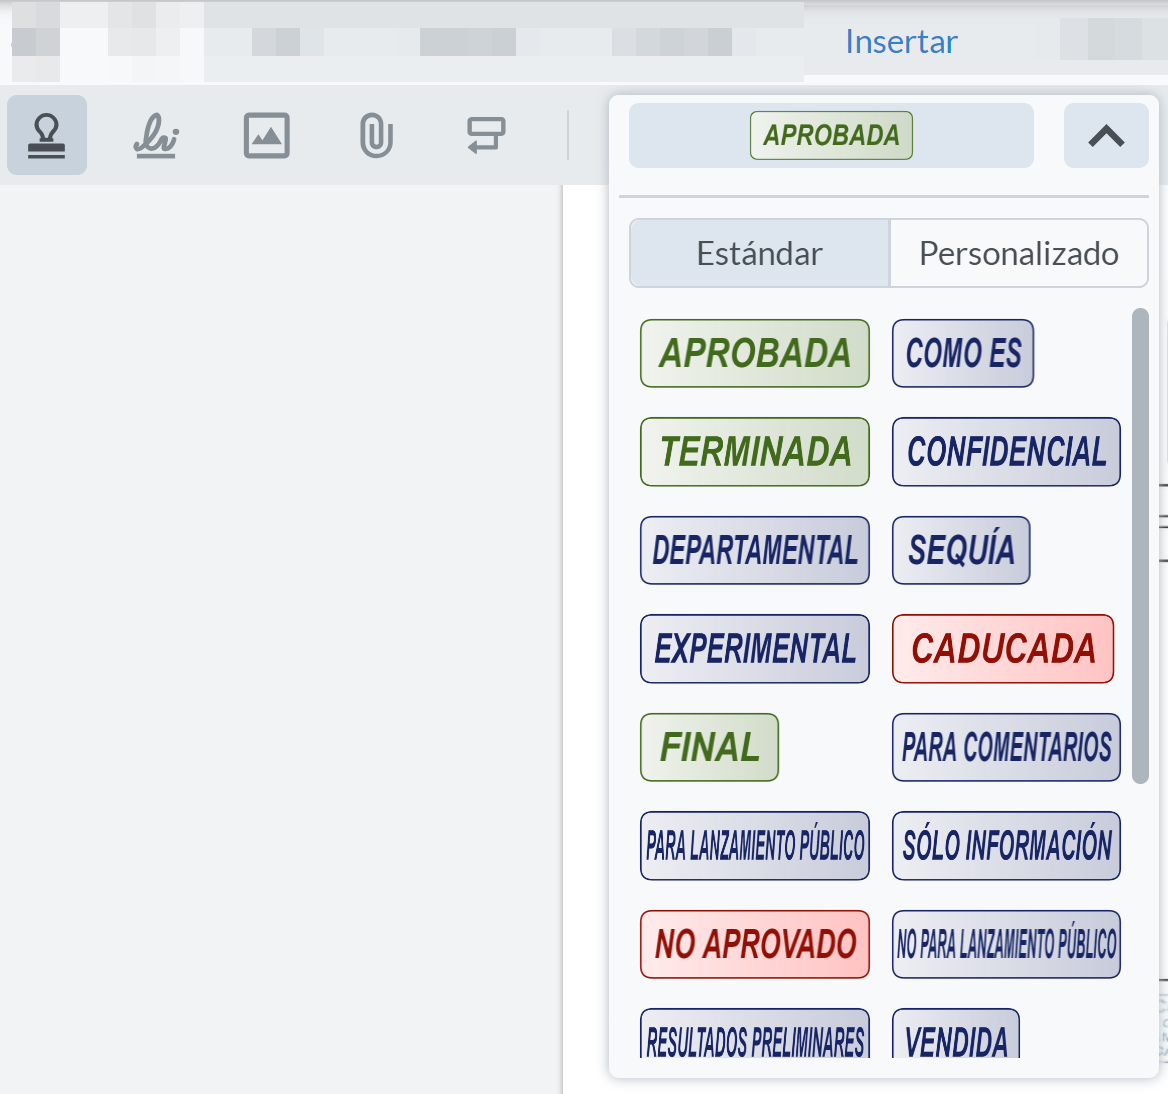Select the SÓLO INFORMACIÓN stamp
The image size is (1168, 1094).
click(x=1006, y=846)
